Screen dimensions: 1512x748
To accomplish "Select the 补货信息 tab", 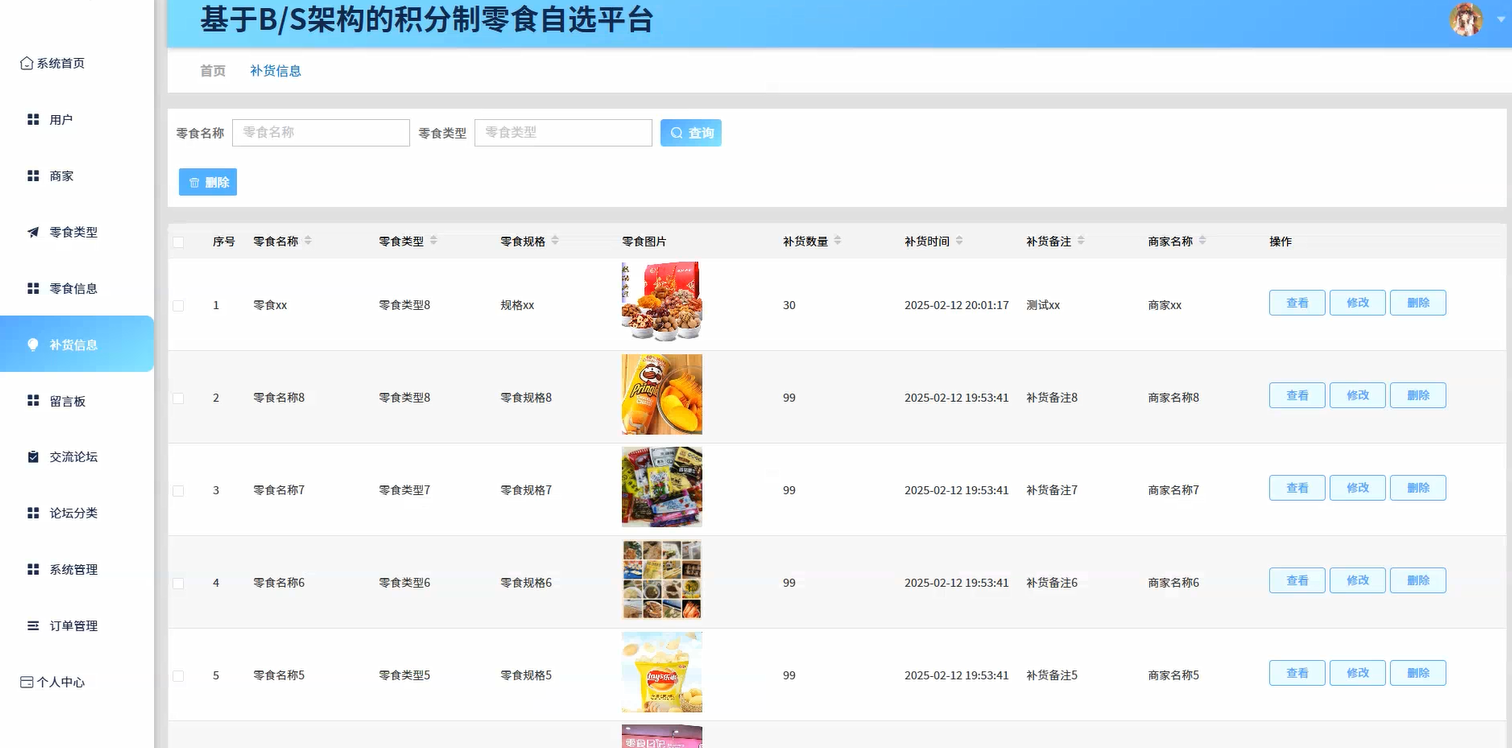I will point(275,70).
